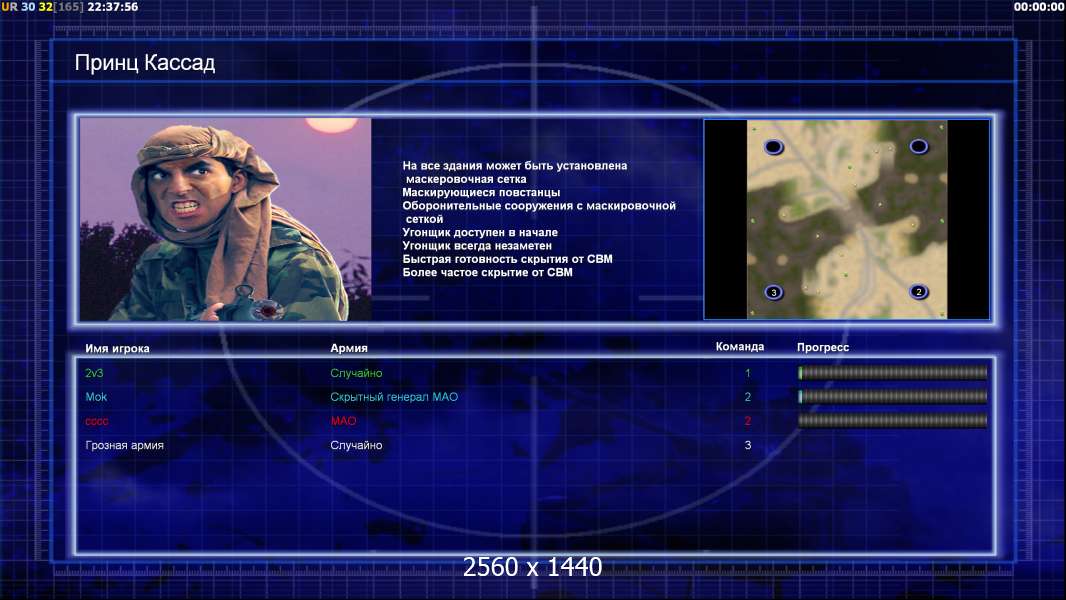Click red 'МАО' army entry
Image resolution: width=1066 pixels, height=600 pixels.
[343, 421]
